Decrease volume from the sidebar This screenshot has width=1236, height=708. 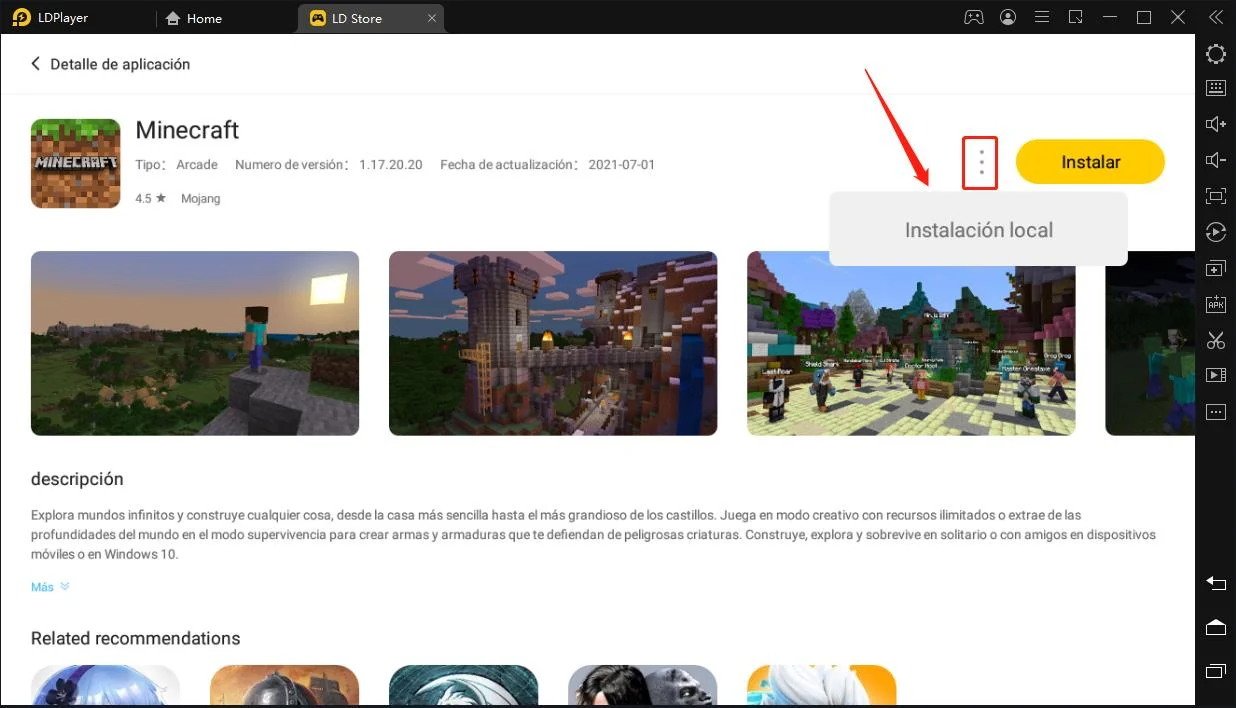(1216, 160)
